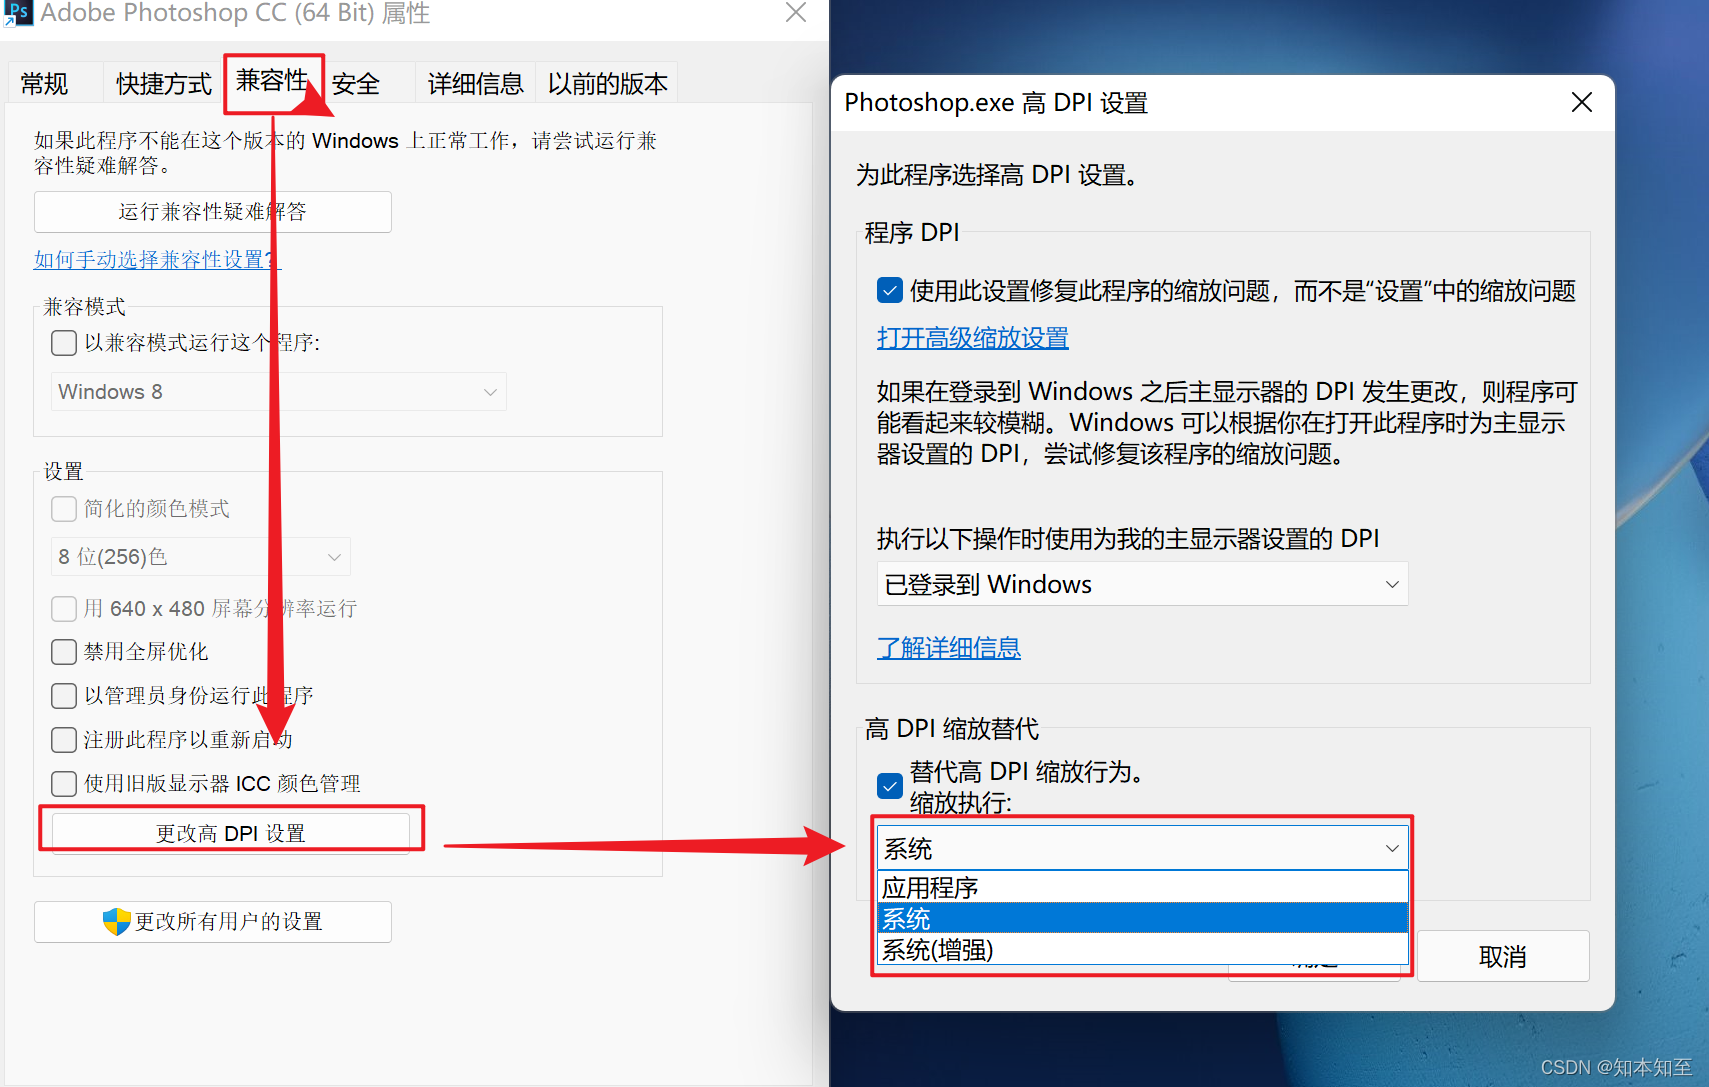
Task: Open the 打开高级缩放设置 link
Action: (x=973, y=338)
